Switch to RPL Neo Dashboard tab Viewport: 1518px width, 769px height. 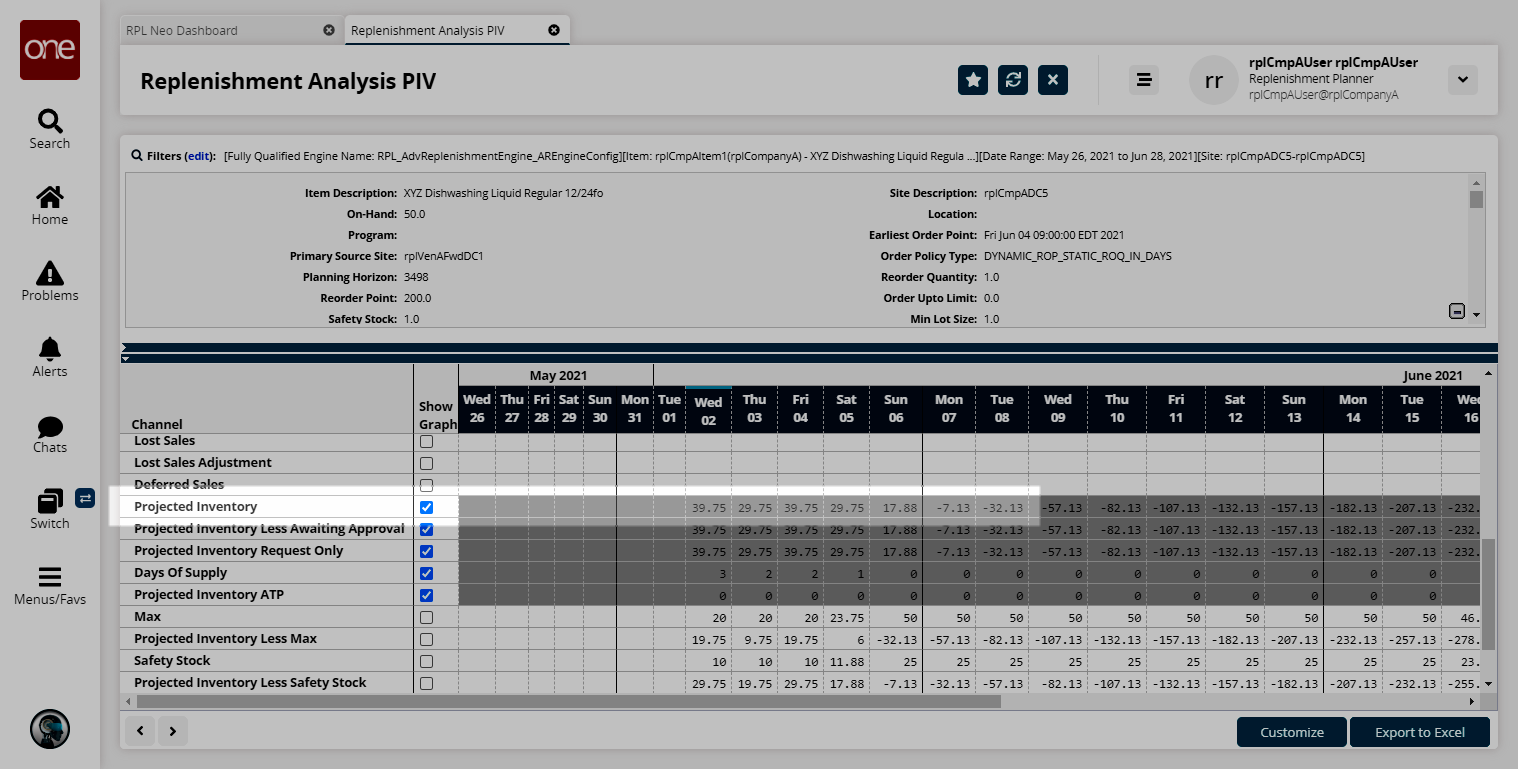click(182, 30)
